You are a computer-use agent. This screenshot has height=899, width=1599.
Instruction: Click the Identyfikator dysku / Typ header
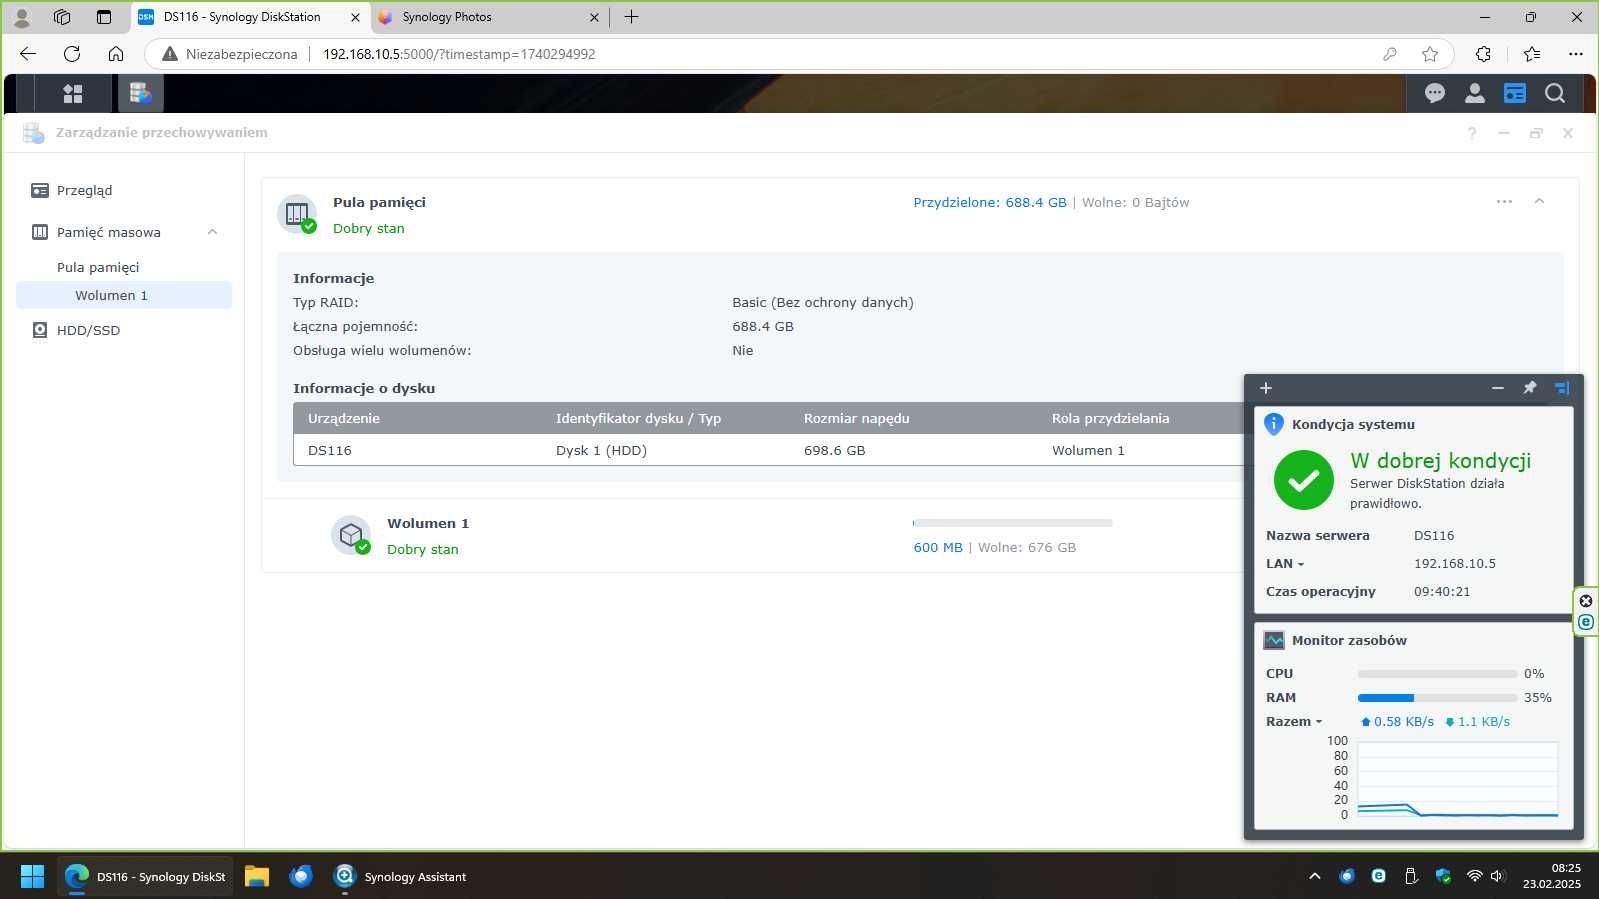[638, 418]
